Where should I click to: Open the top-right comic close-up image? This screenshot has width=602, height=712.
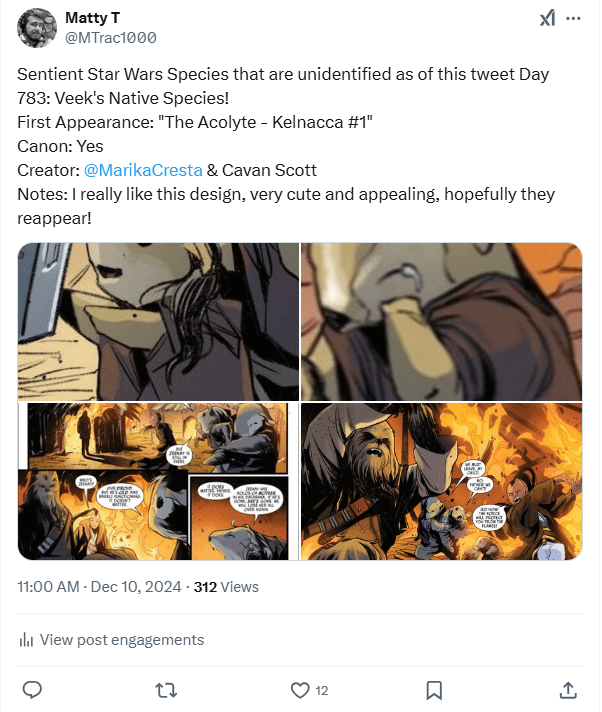pos(441,321)
